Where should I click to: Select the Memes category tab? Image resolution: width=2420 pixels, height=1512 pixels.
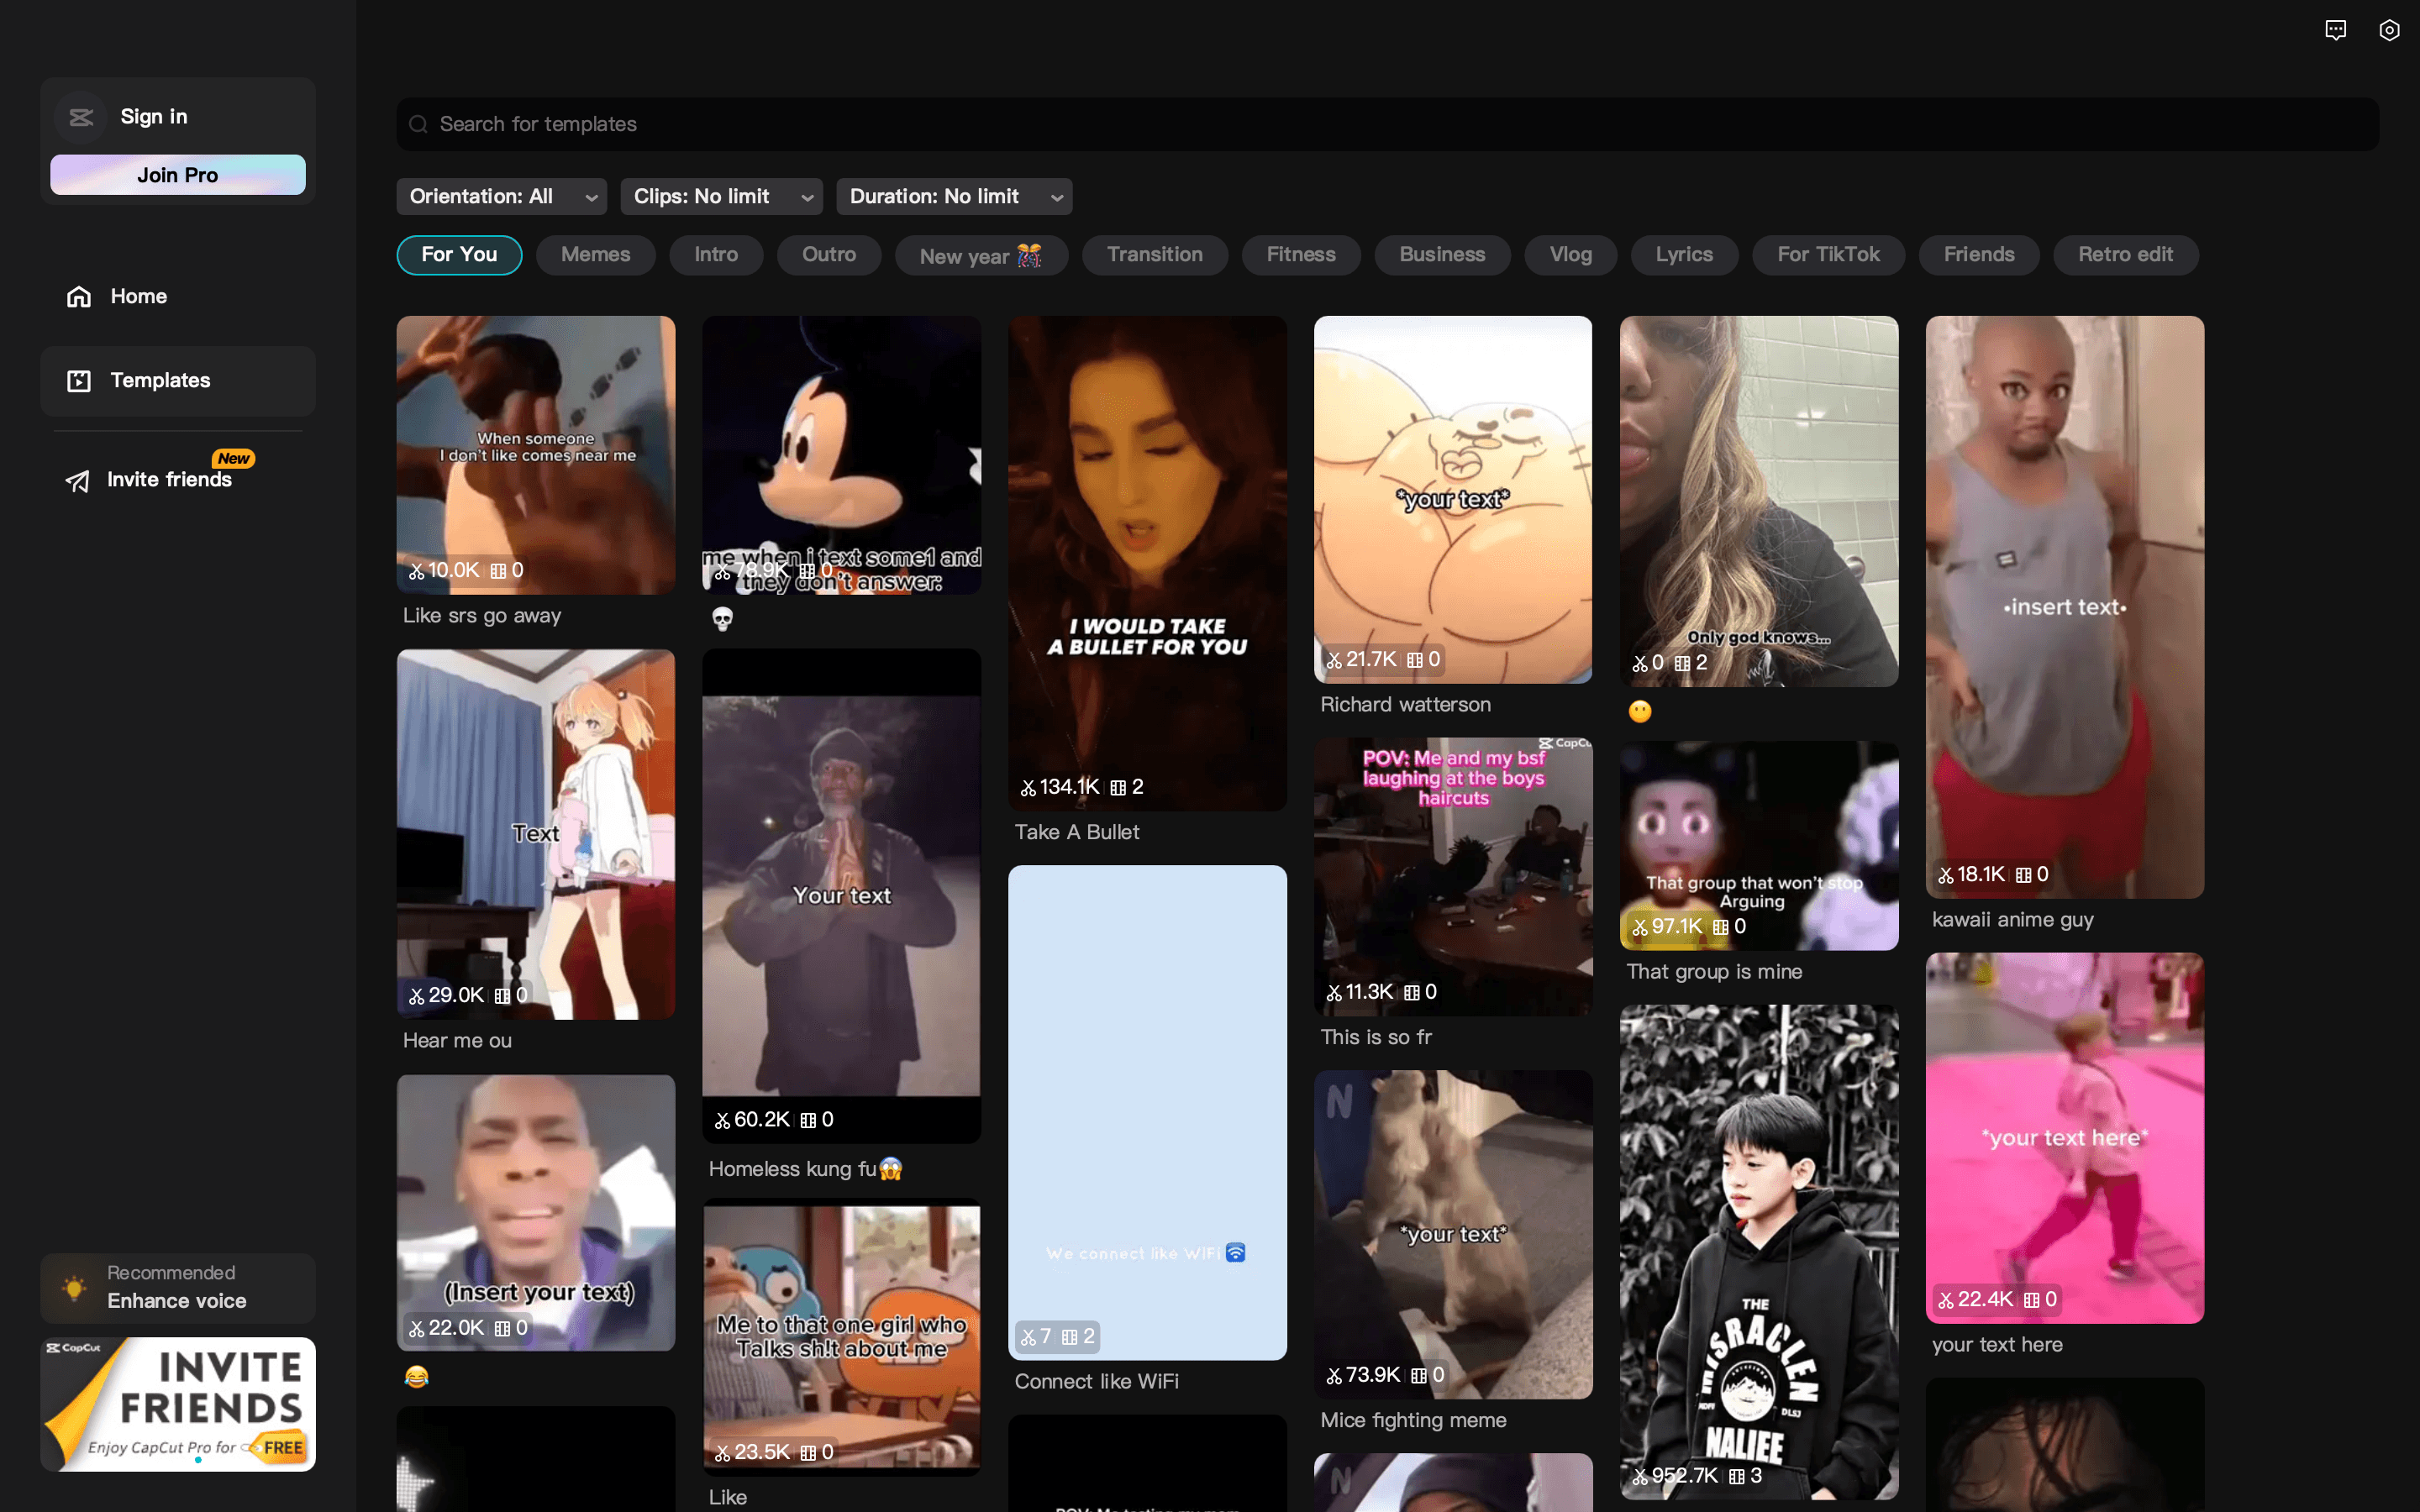tap(595, 255)
